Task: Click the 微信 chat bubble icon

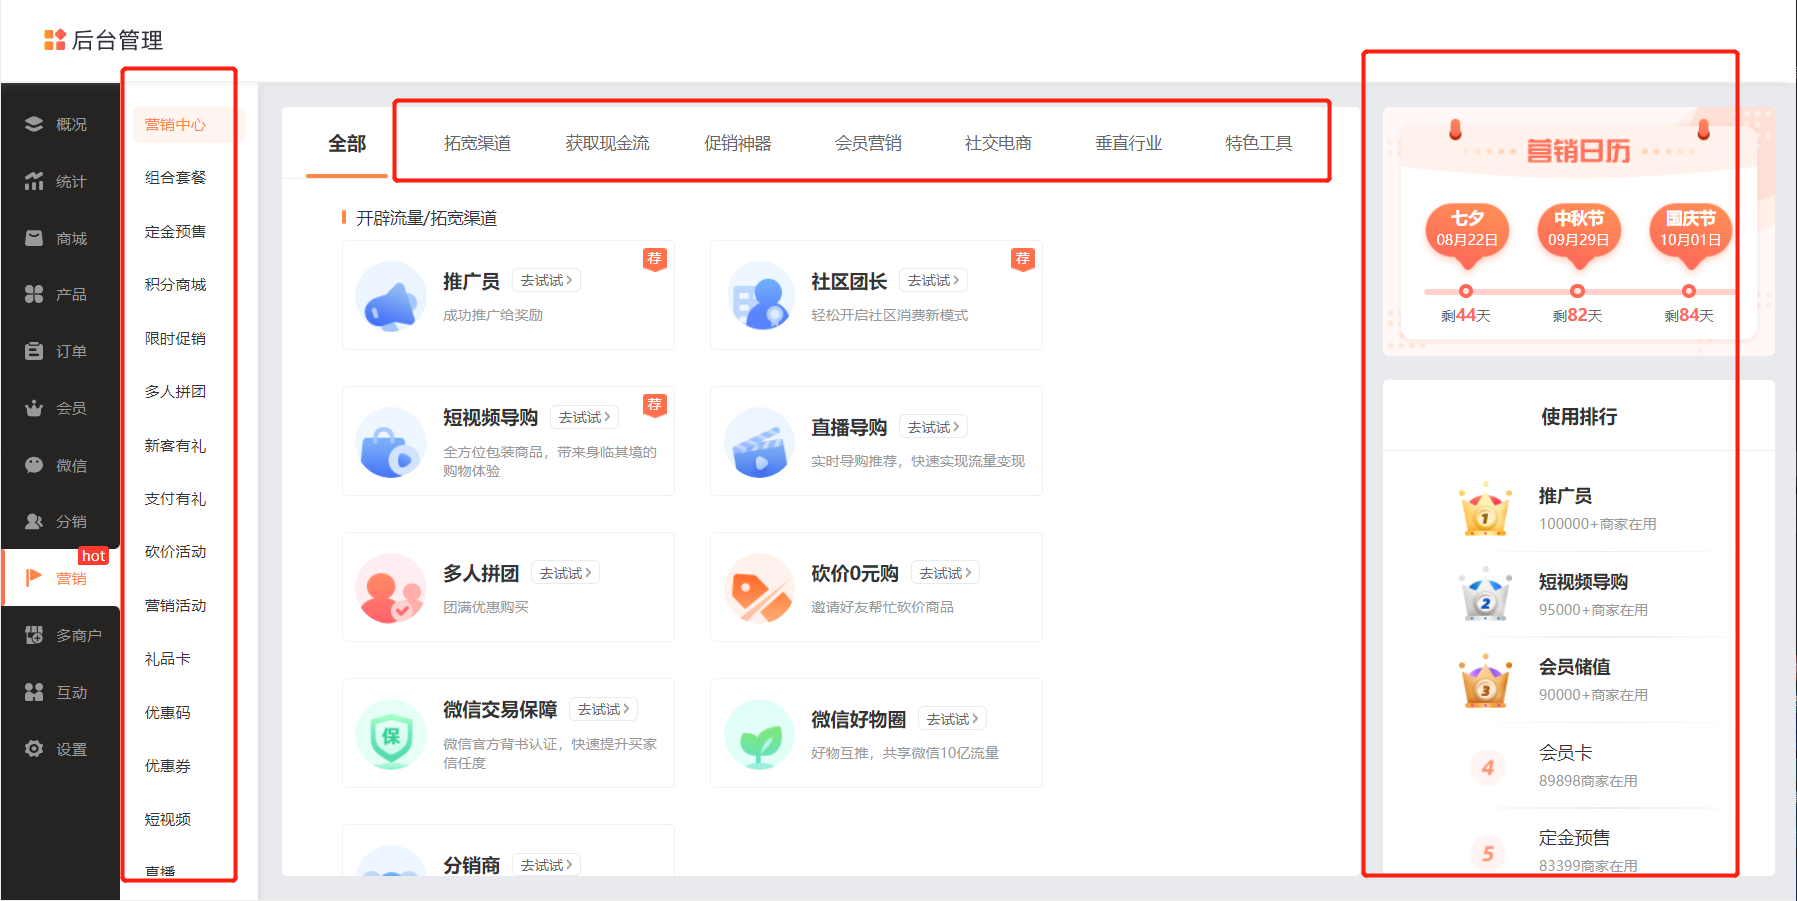Action: (34, 465)
